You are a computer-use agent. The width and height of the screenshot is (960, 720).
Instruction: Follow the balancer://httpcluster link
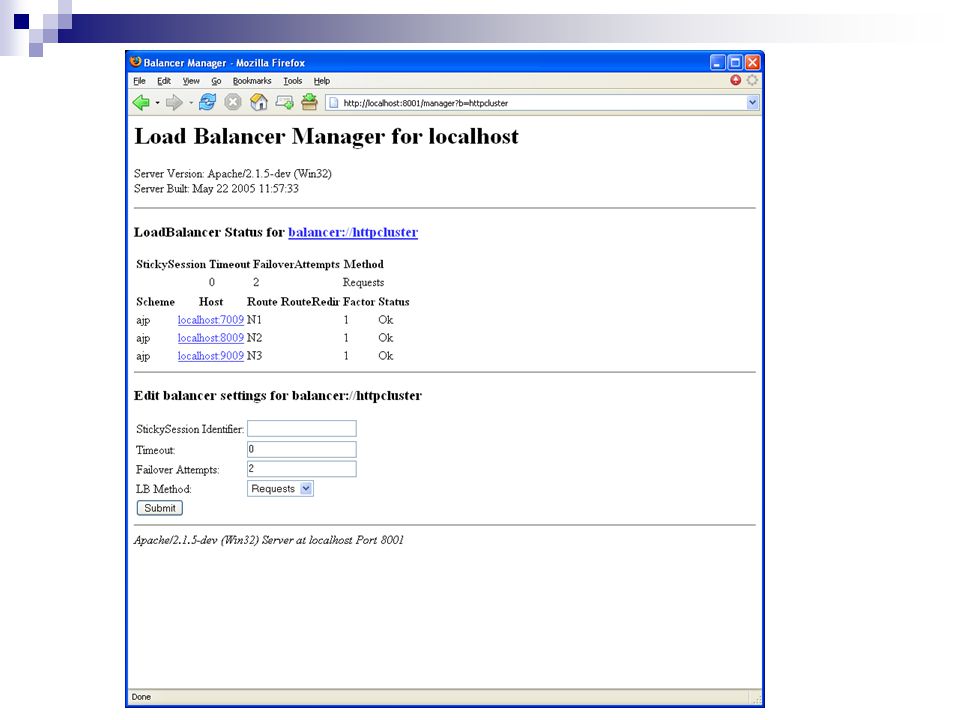353,232
